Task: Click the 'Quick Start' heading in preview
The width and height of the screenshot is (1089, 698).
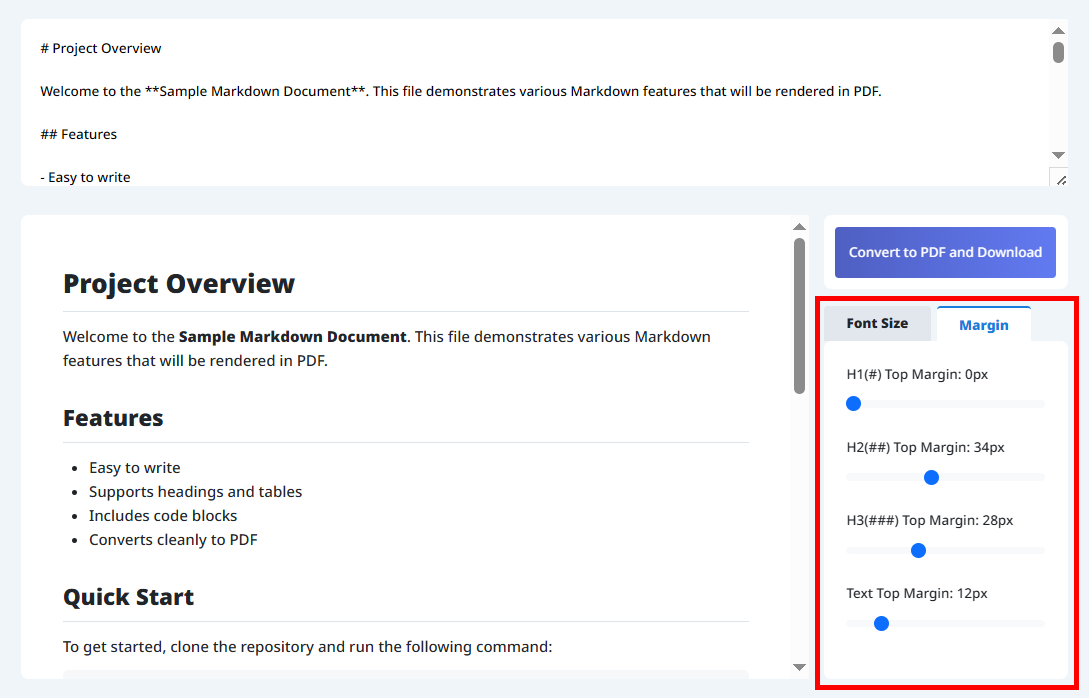Action: [128, 597]
